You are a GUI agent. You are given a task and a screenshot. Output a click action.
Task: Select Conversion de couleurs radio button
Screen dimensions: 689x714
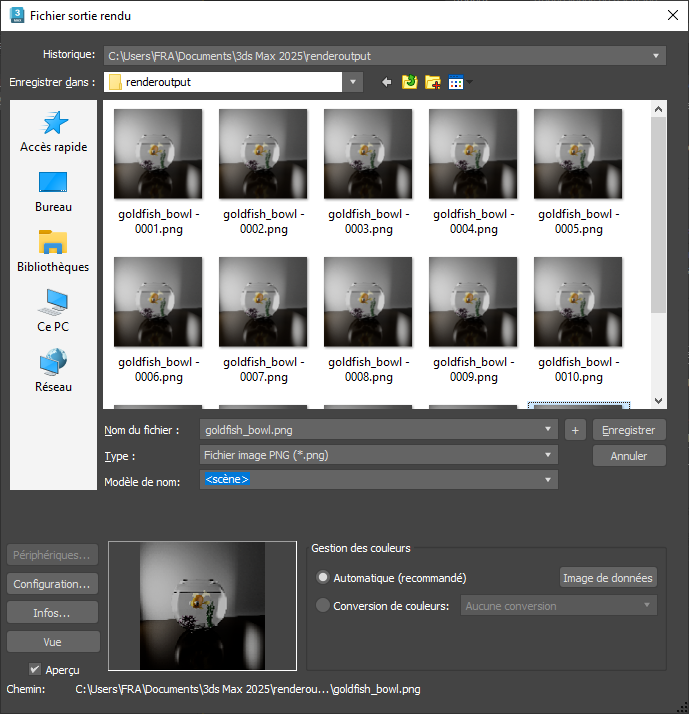click(x=323, y=605)
